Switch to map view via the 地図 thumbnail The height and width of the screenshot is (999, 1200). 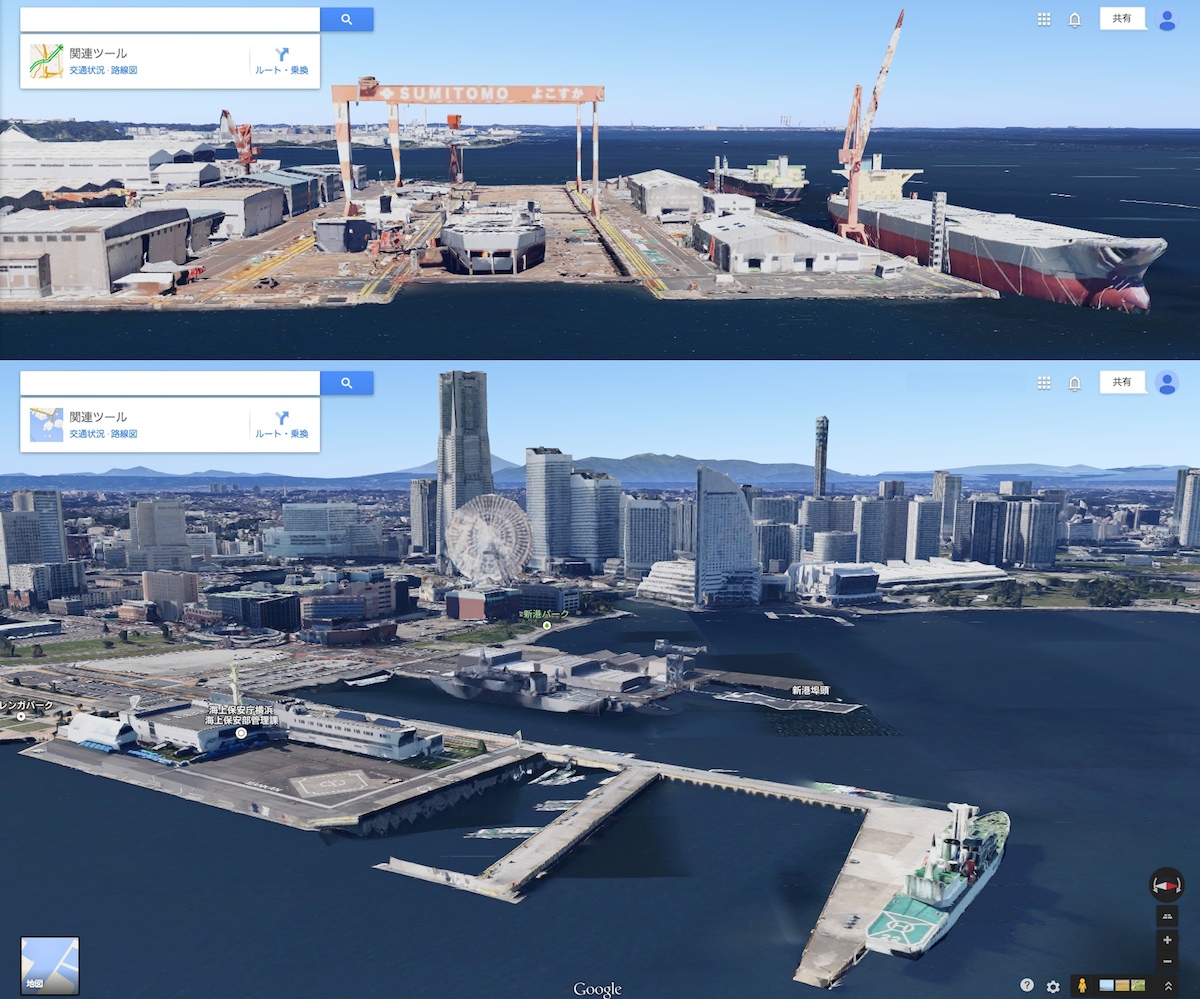click(50, 965)
